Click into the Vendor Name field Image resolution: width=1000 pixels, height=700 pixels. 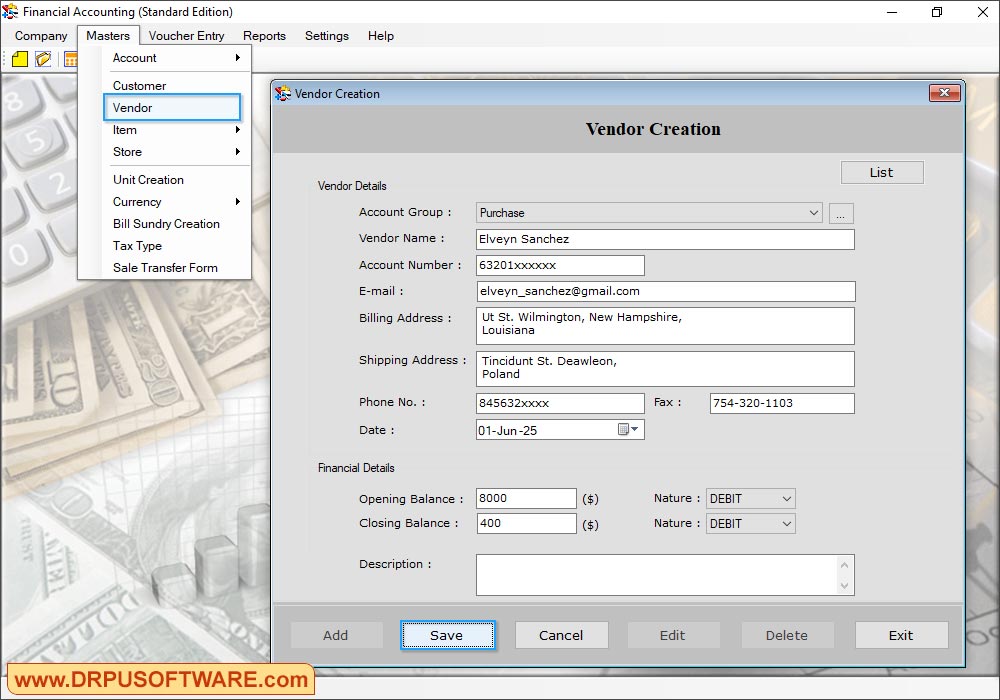665,239
